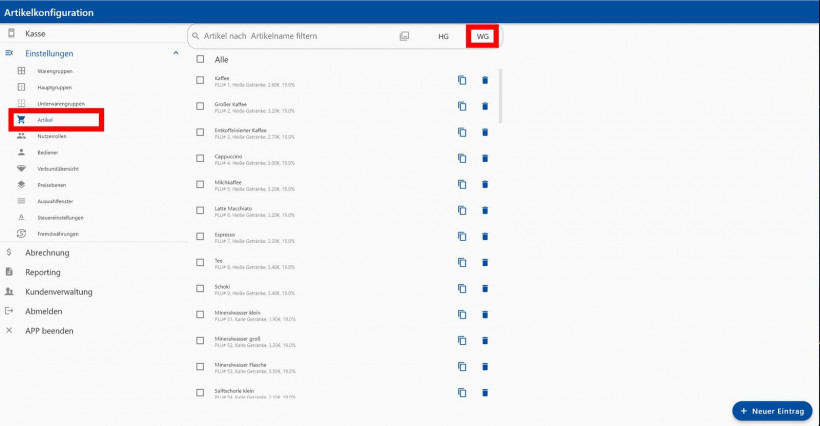
Task: Duplicate the Tee article
Action: (x=462, y=262)
